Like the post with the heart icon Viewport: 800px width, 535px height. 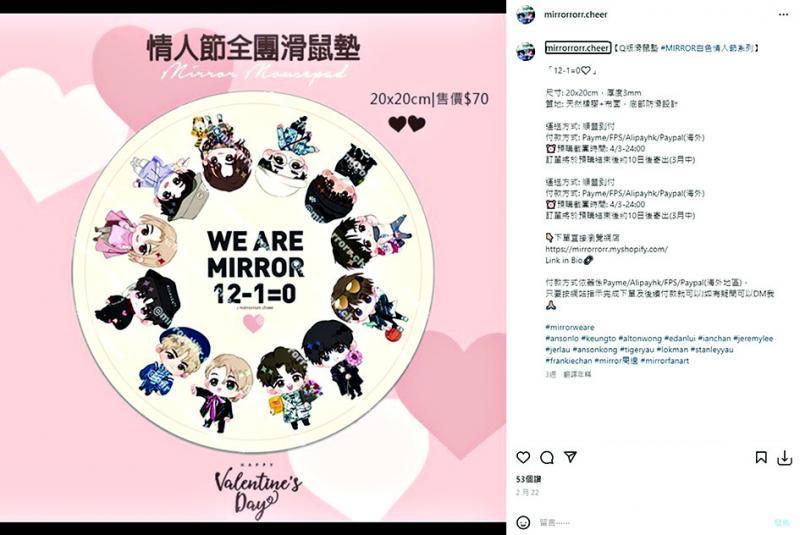[x=523, y=457]
